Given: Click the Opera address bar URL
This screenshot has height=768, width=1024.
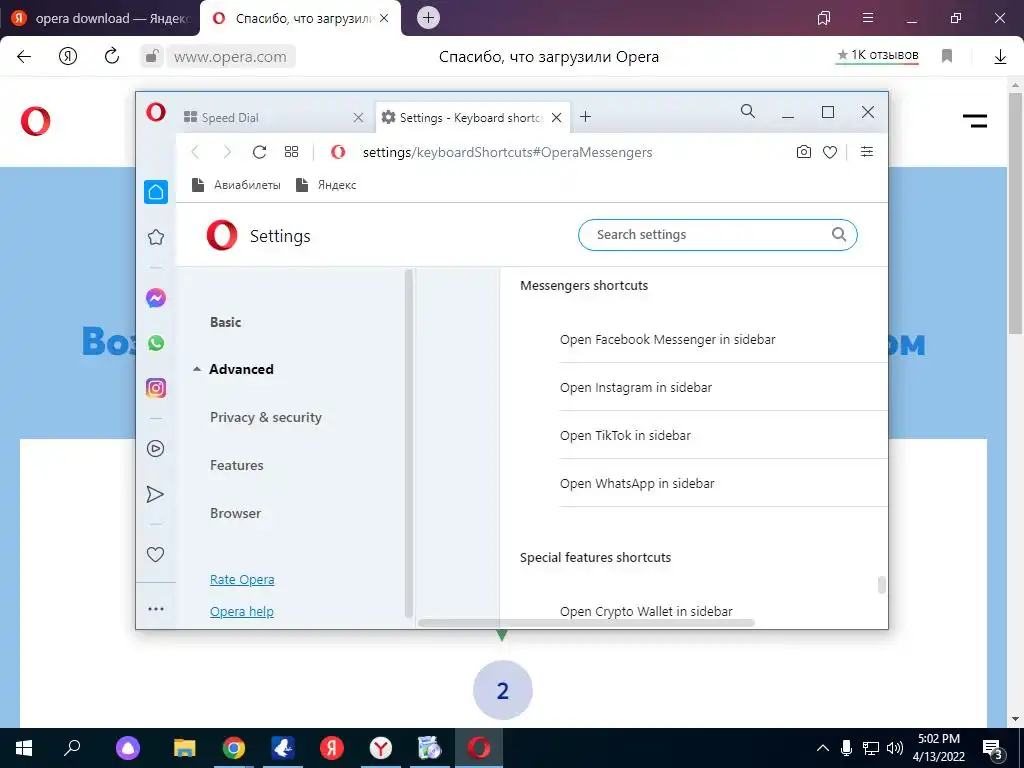Looking at the screenshot, I should coord(507,152).
